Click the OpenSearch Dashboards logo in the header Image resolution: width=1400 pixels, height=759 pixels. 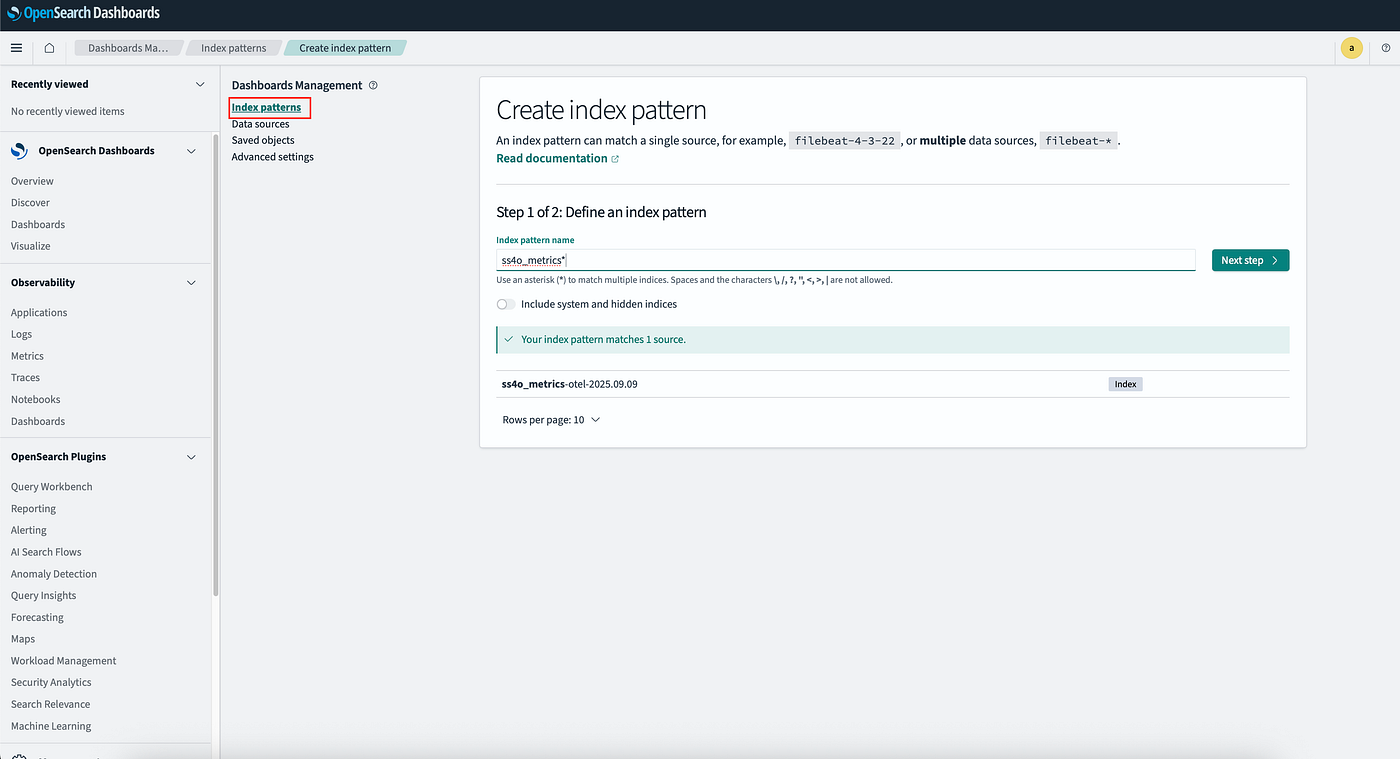point(83,14)
